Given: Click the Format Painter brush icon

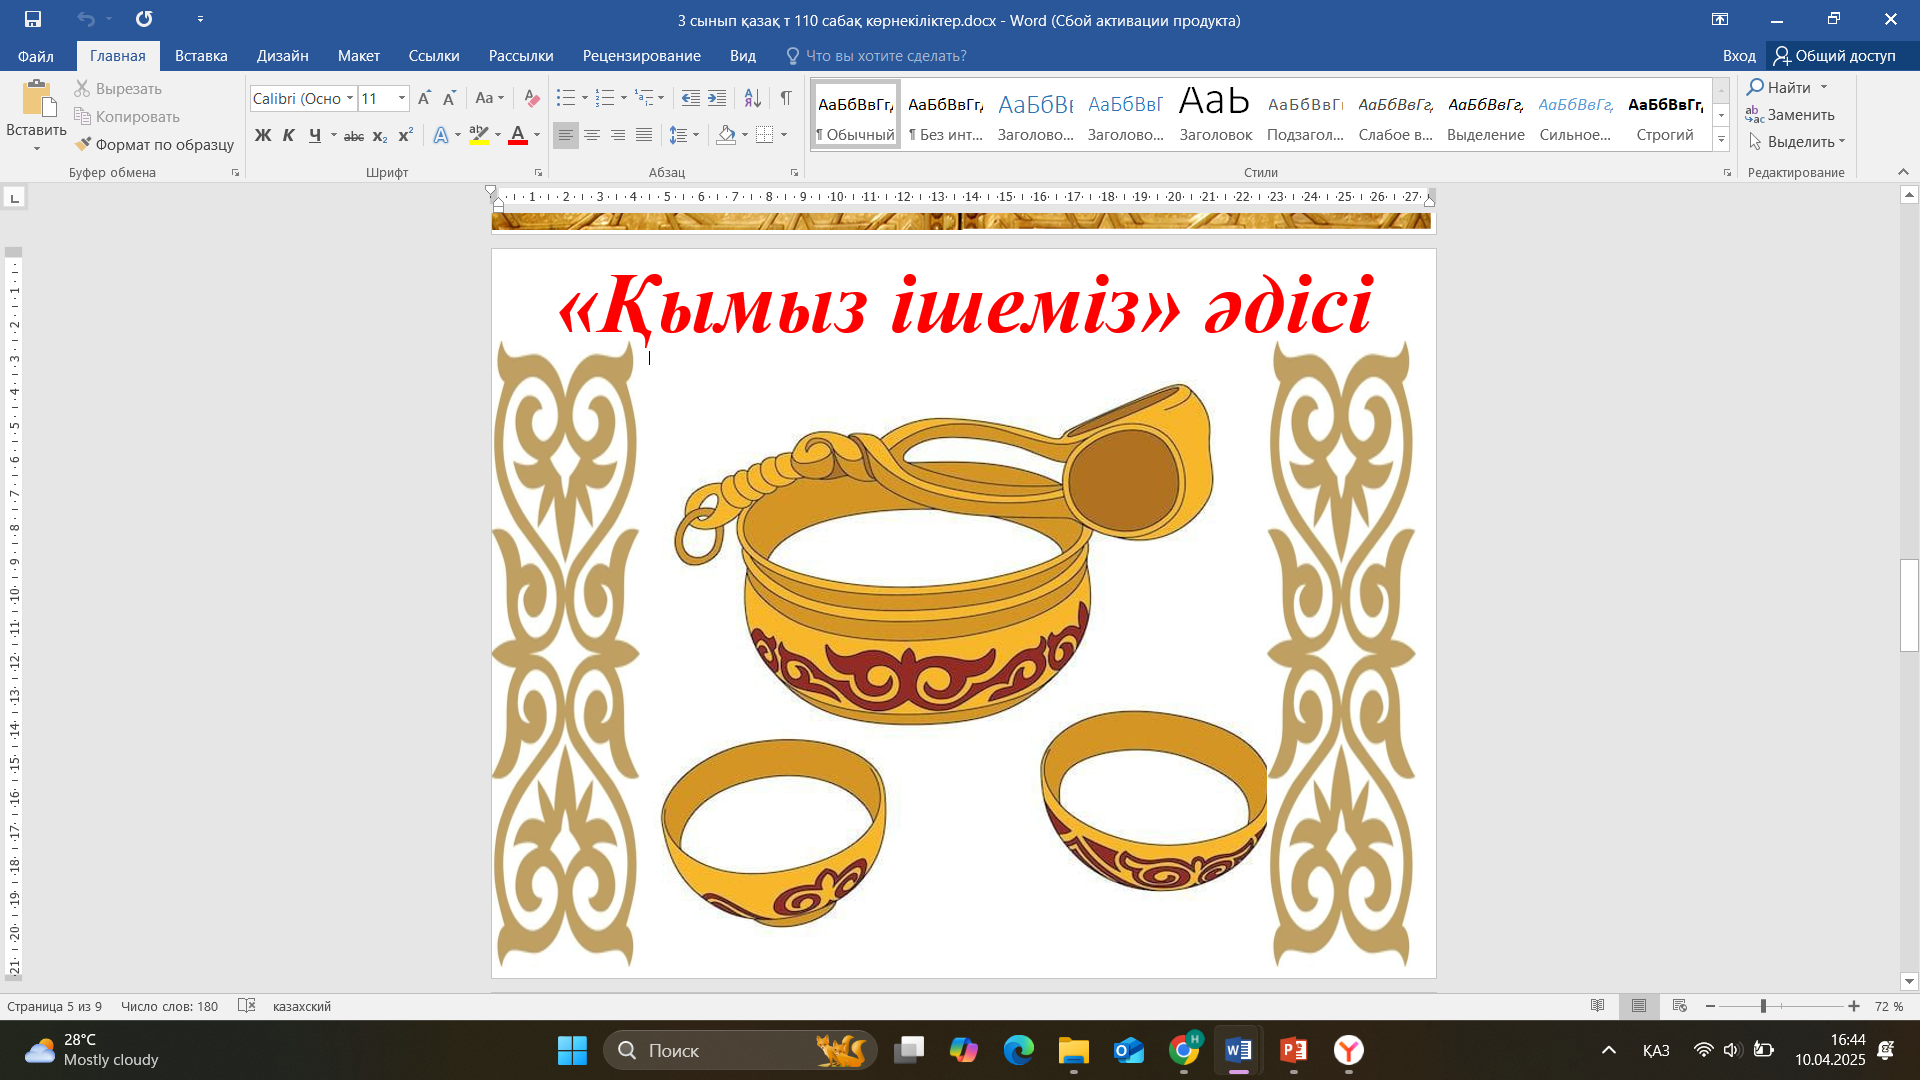Looking at the screenshot, I should tap(84, 144).
